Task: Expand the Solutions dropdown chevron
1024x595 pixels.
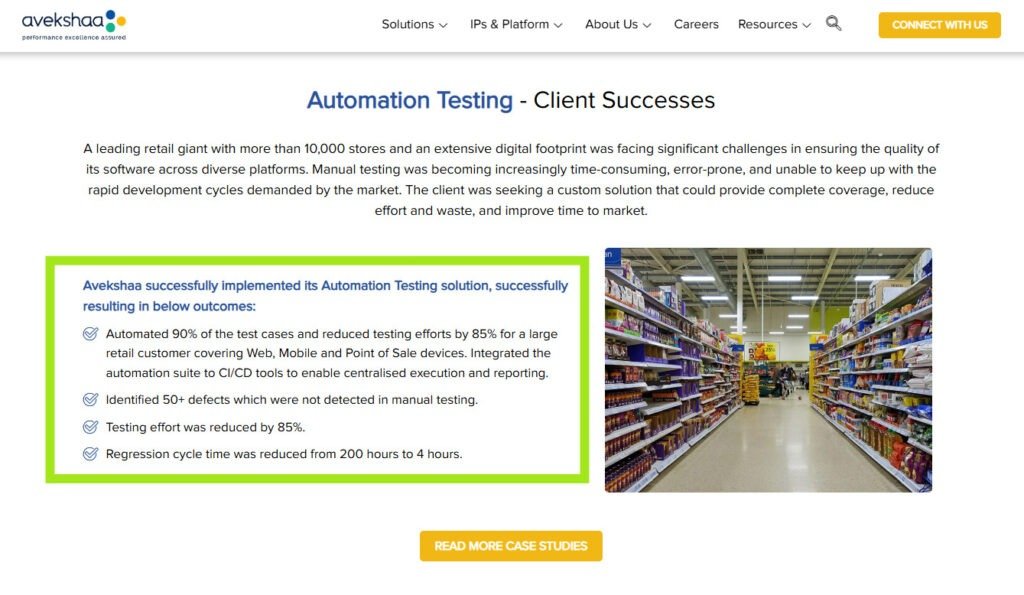Action: coord(443,25)
